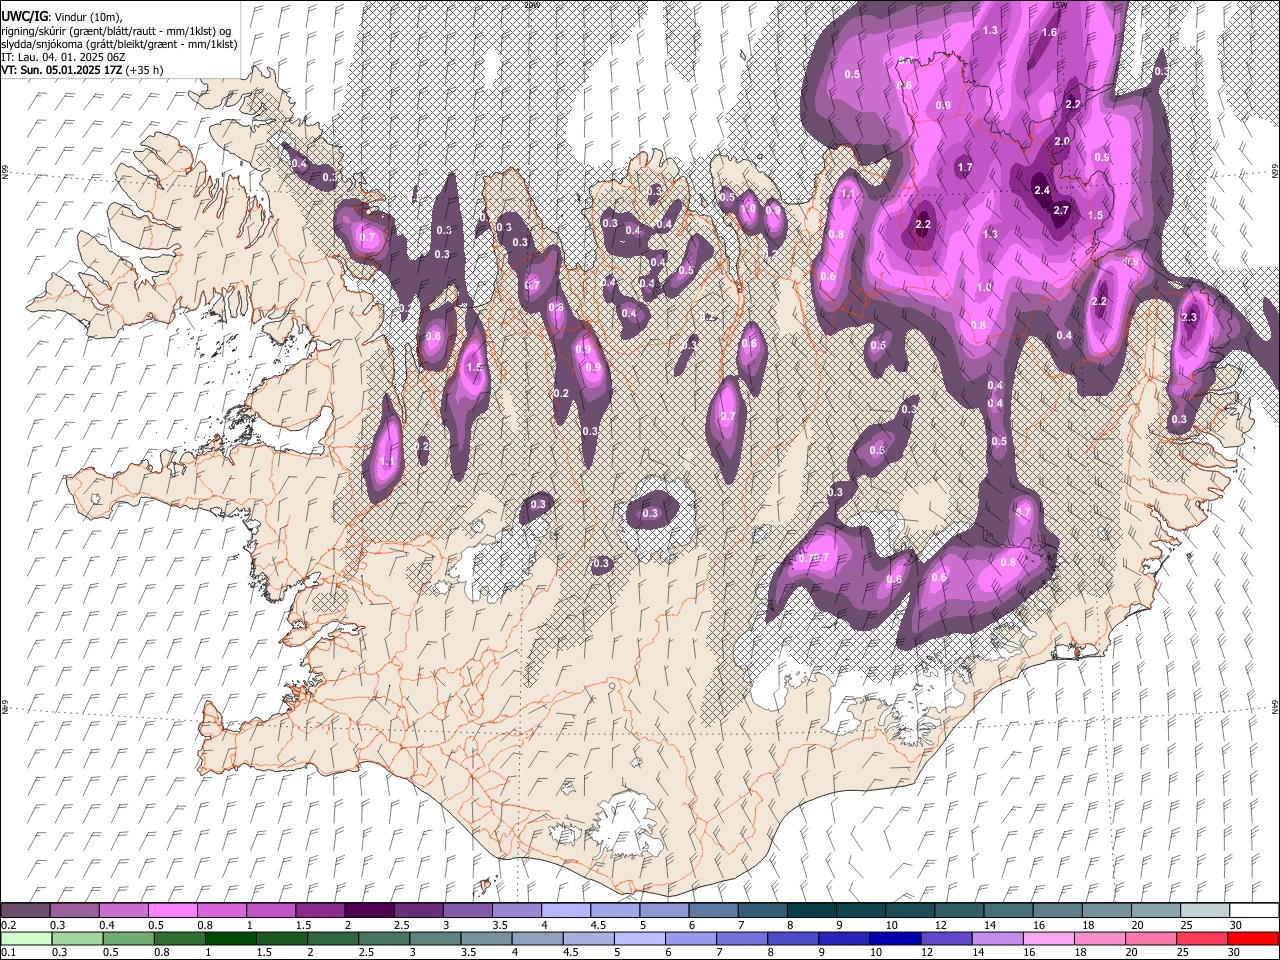Select the '2.0' snowfall value label

click(1062, 142)
